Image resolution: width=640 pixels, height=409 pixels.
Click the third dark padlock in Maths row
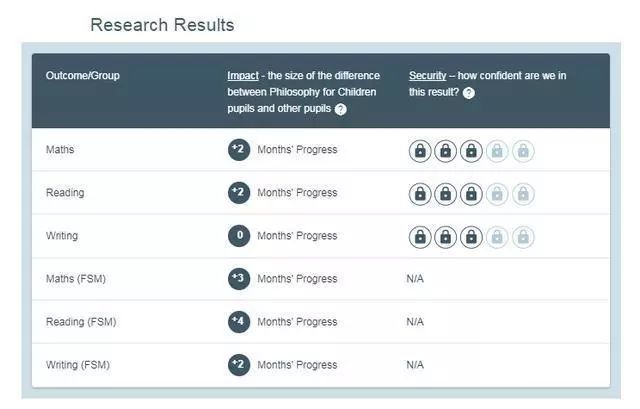point(471,151)
